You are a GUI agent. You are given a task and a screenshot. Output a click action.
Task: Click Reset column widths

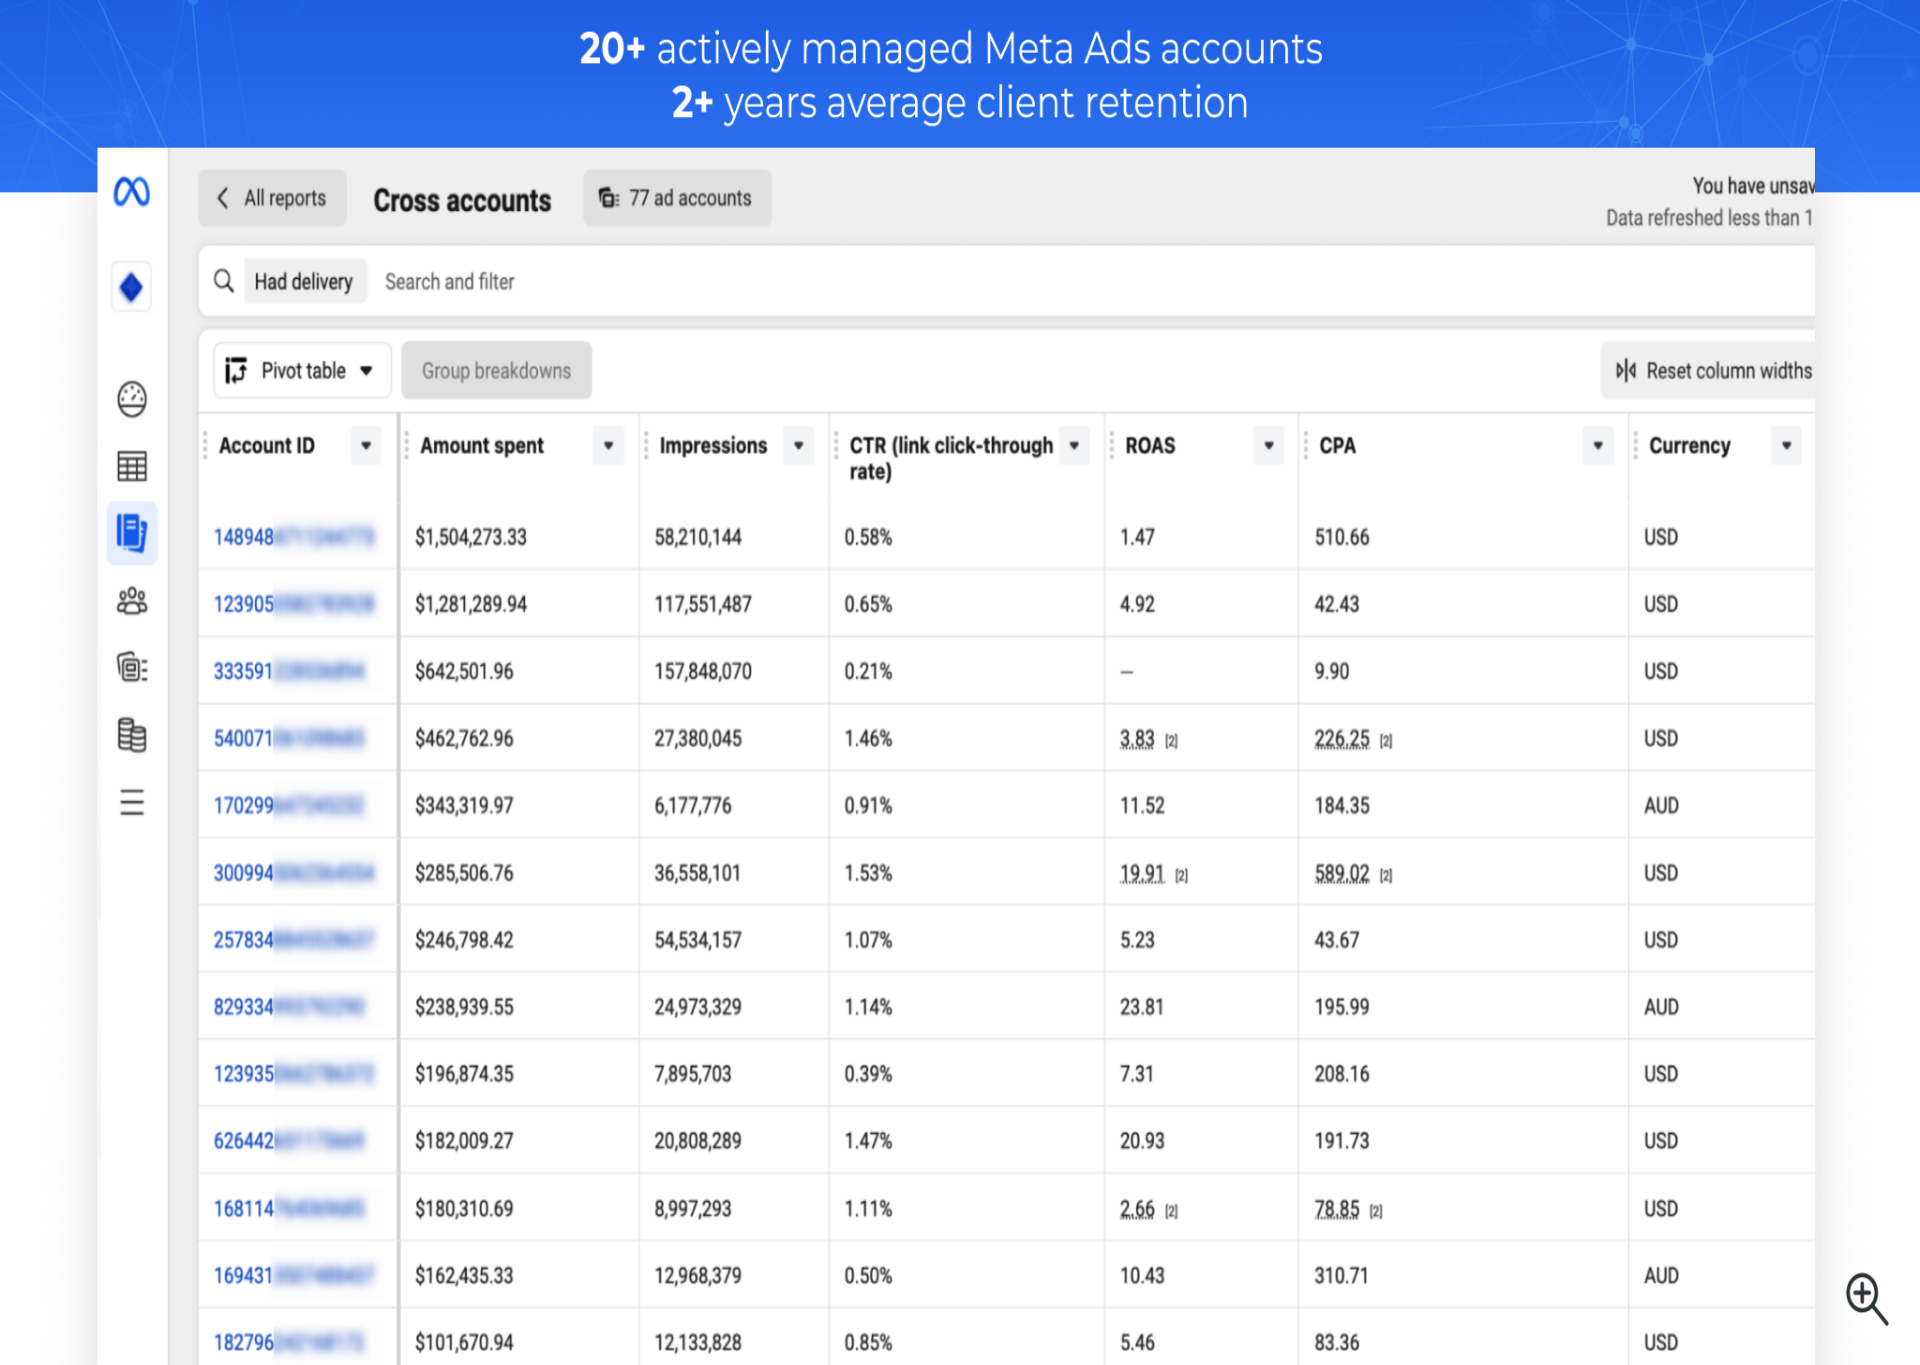pos(1713,371)
